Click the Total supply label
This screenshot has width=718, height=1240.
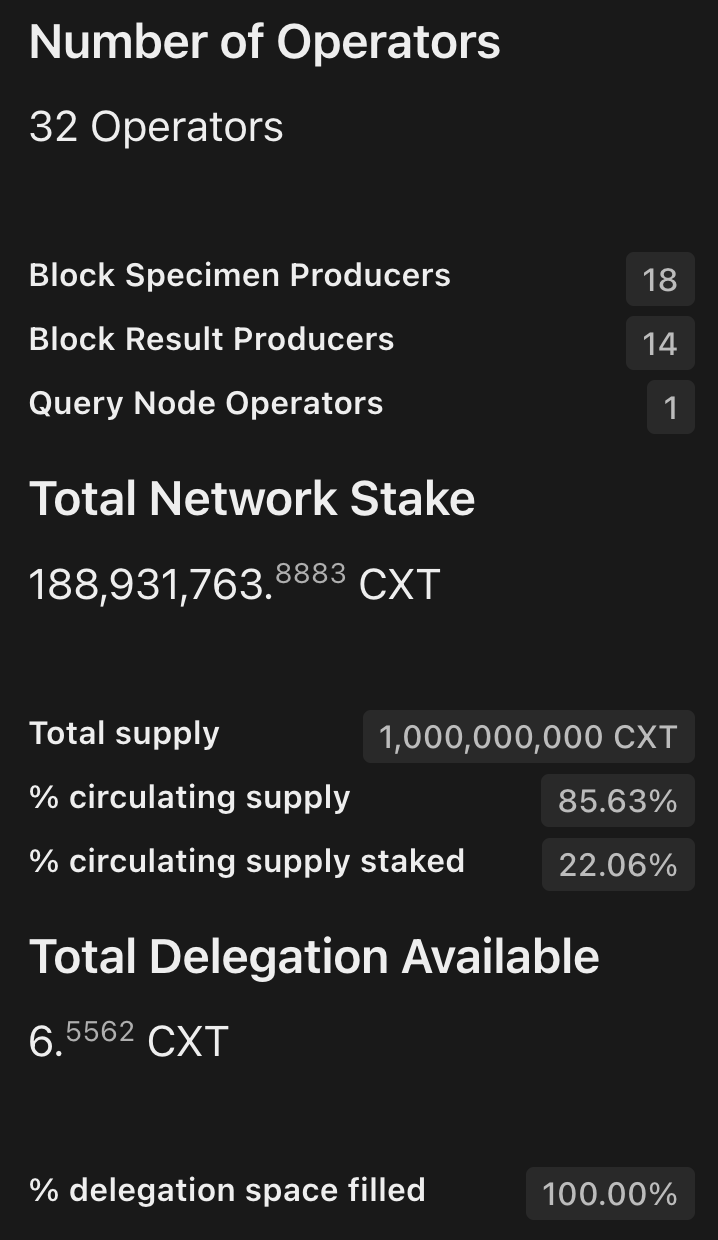pyautogui.click(x=124, y=734)
